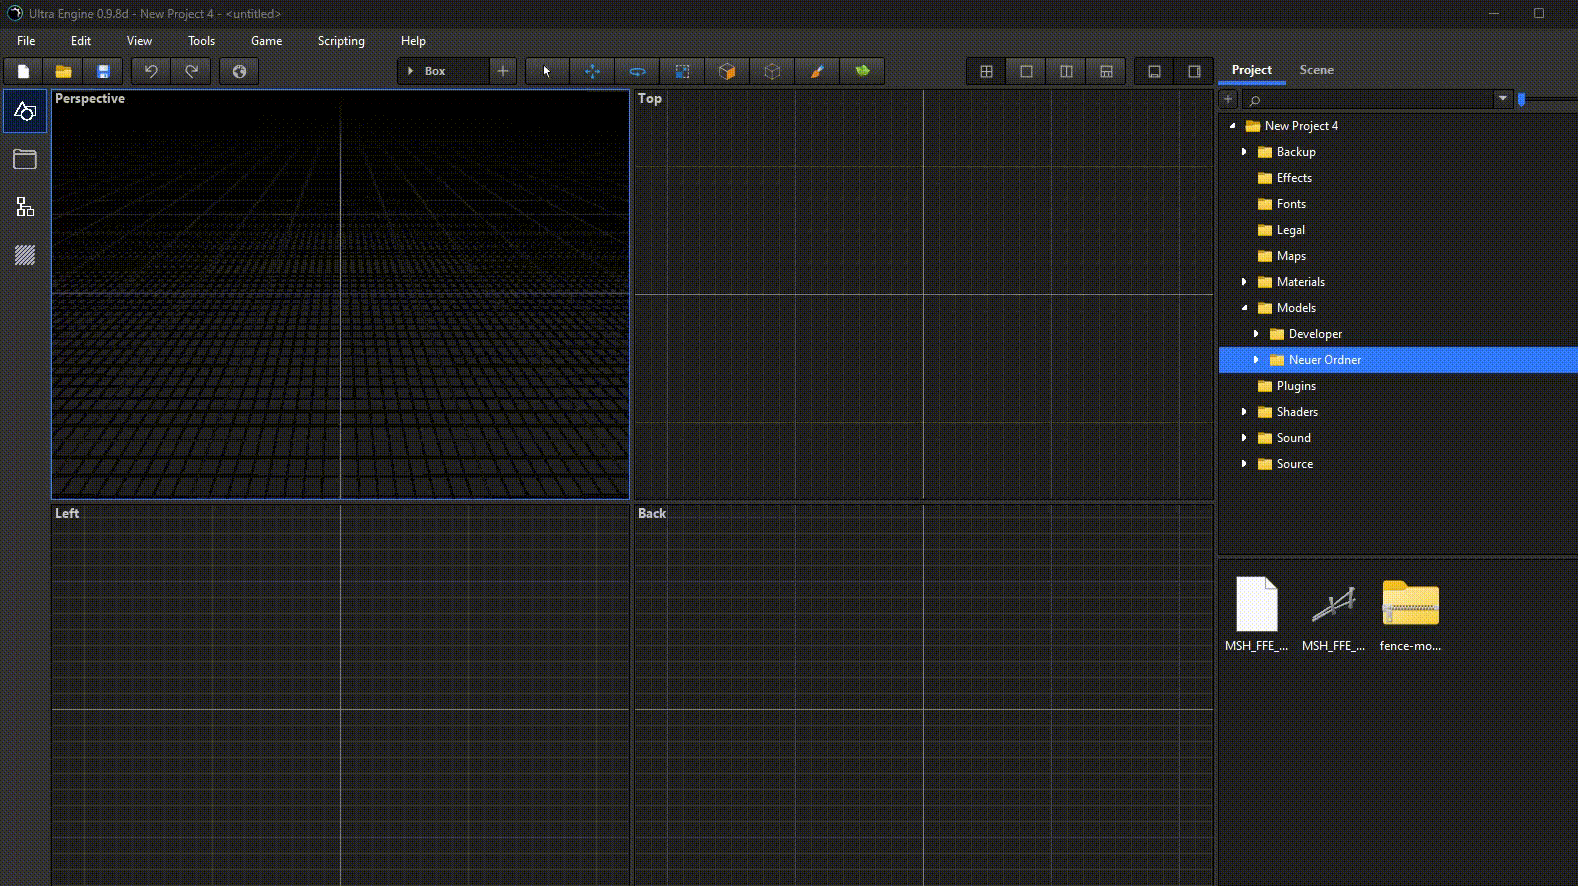Select the rotate tool in toolbar
Screen dimensions: 1578x886
tap(637, 71)
